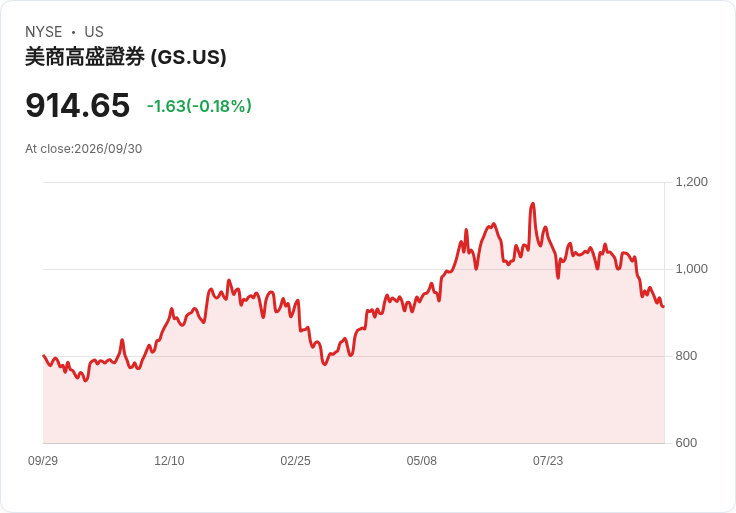The image size is (736, 513).
Task: Click the stock title 美商高盛證券 (GS.US)
Action: [x=125, y=57]
